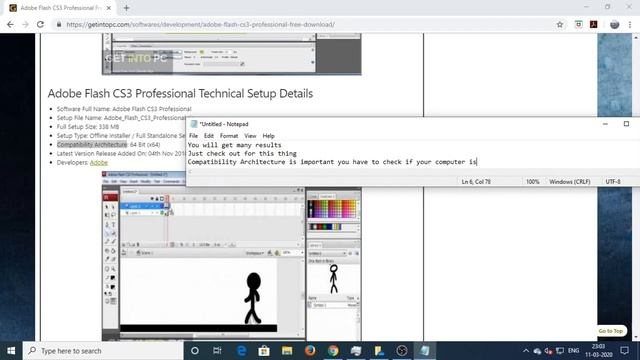This screenshot has height=360, width=640.
Task: Open a new Chrome tab
Action: click(126, 8)
